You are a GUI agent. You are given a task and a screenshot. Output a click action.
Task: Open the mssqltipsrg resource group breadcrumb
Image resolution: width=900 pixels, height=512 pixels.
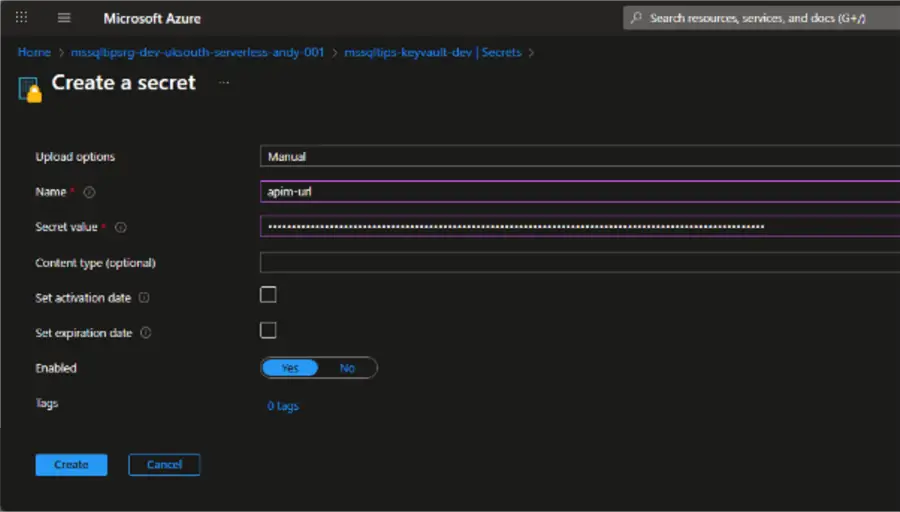[x=197, y=52]
